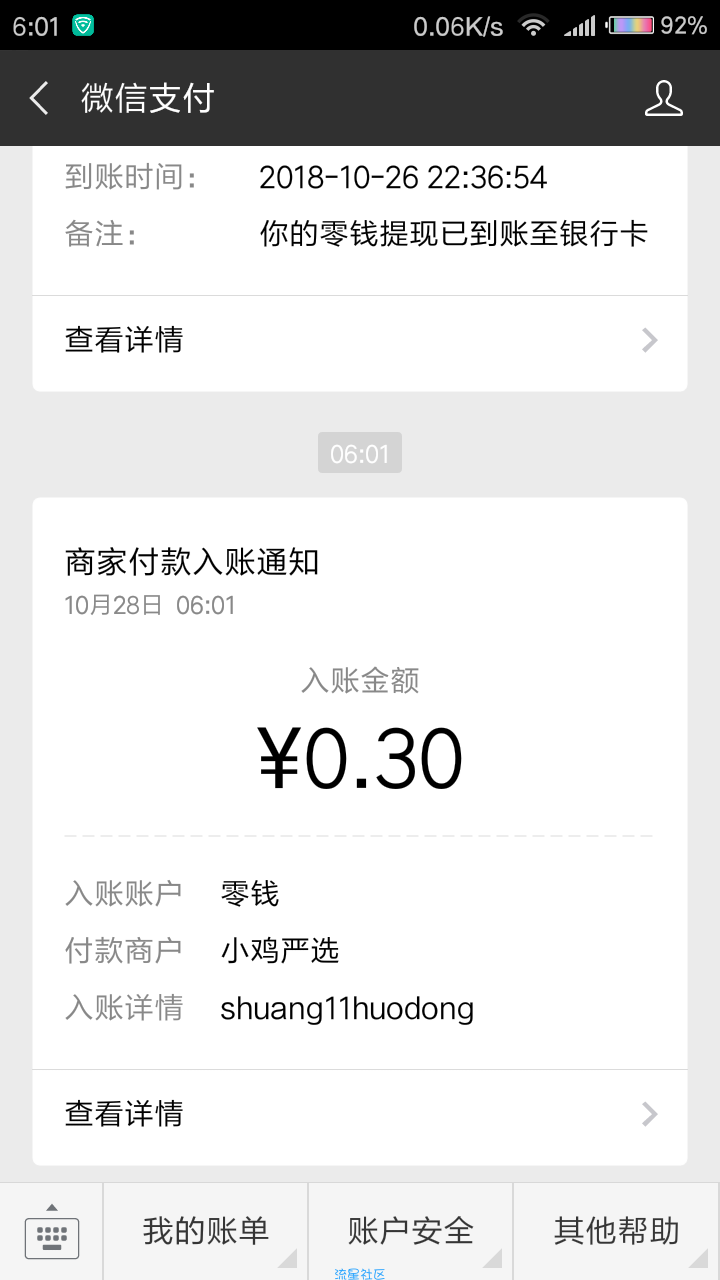720x1280 pixels.
Task: Open the profile icon in the header
Action: (663, 98)
